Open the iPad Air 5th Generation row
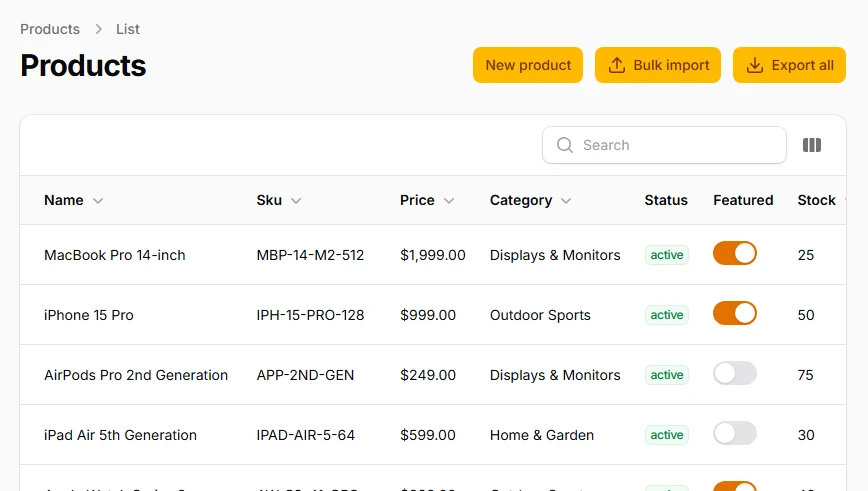 pyautogui.click(x=433, y=435)
